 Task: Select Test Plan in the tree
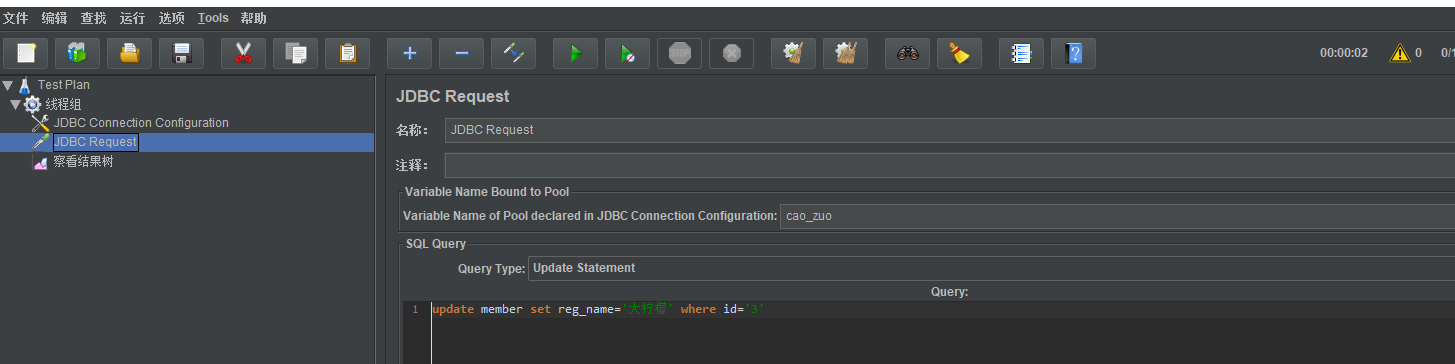(64, 85)
